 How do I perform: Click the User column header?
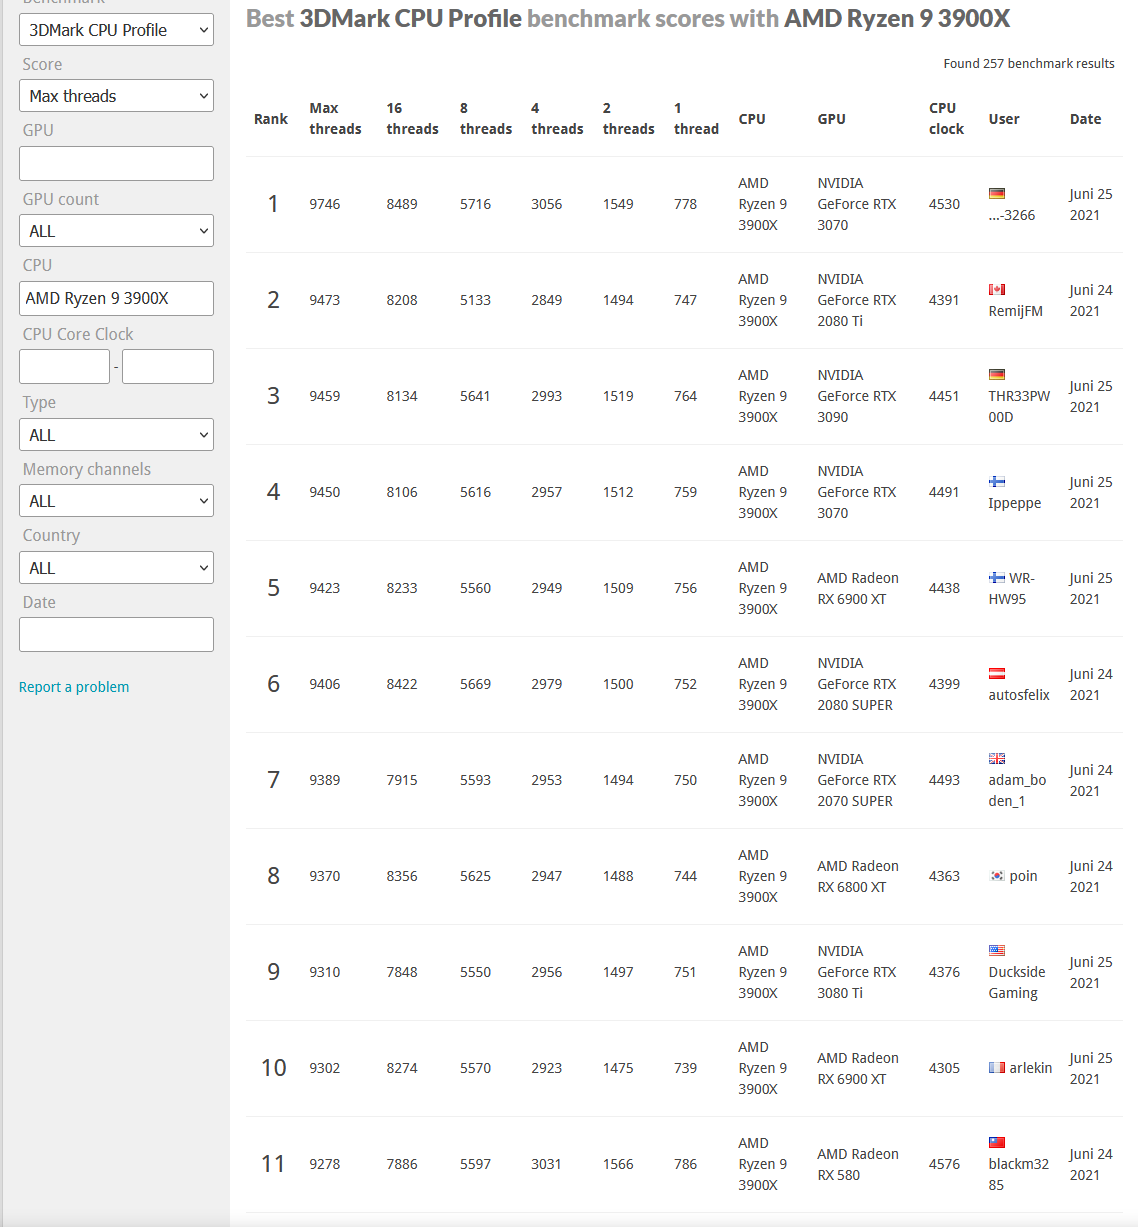[1004, 119]
